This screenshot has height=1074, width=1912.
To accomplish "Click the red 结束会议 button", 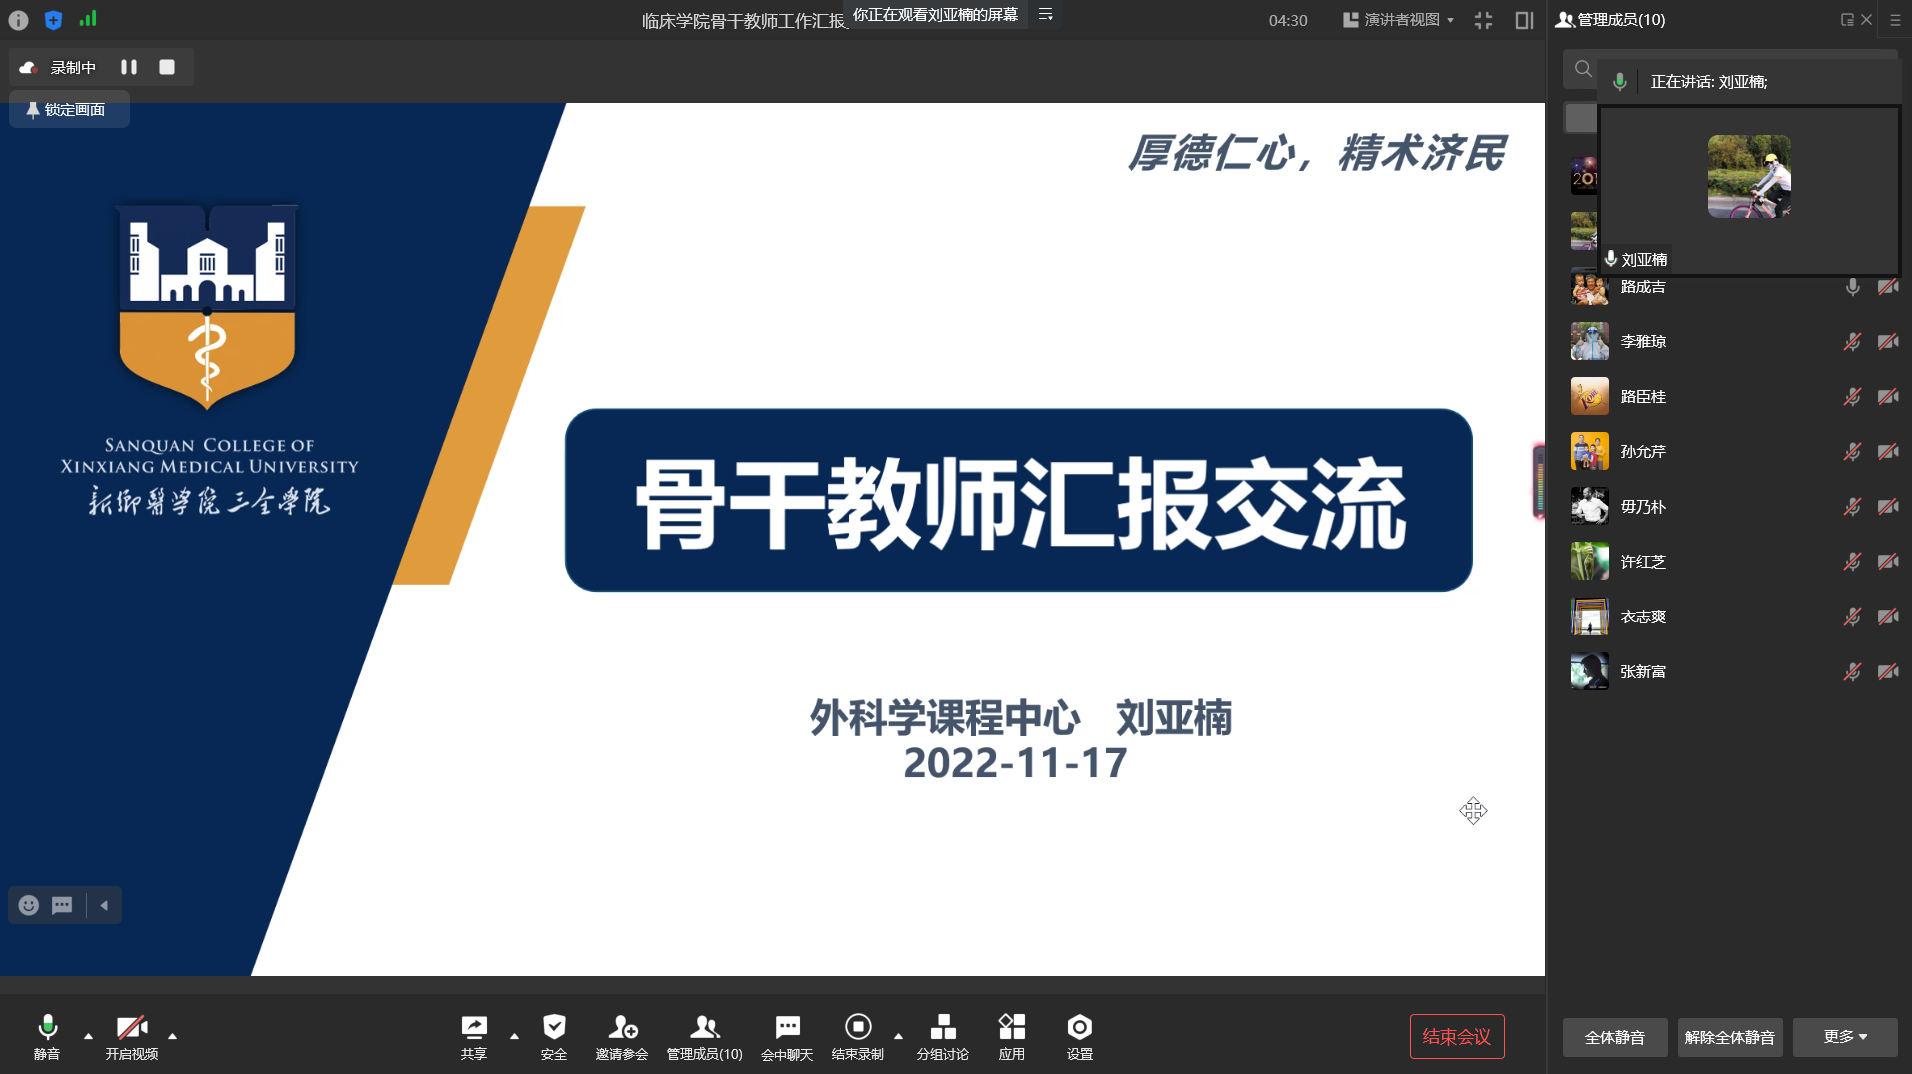I will 1456,1037.
